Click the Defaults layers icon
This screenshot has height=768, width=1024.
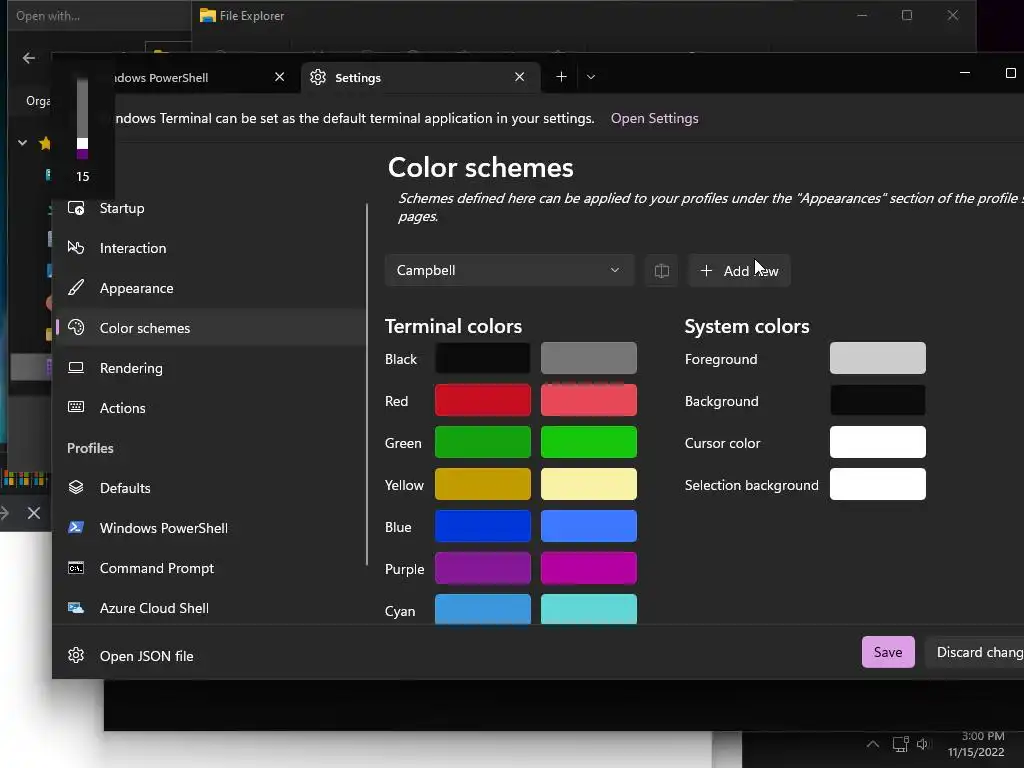click(76, 487)
